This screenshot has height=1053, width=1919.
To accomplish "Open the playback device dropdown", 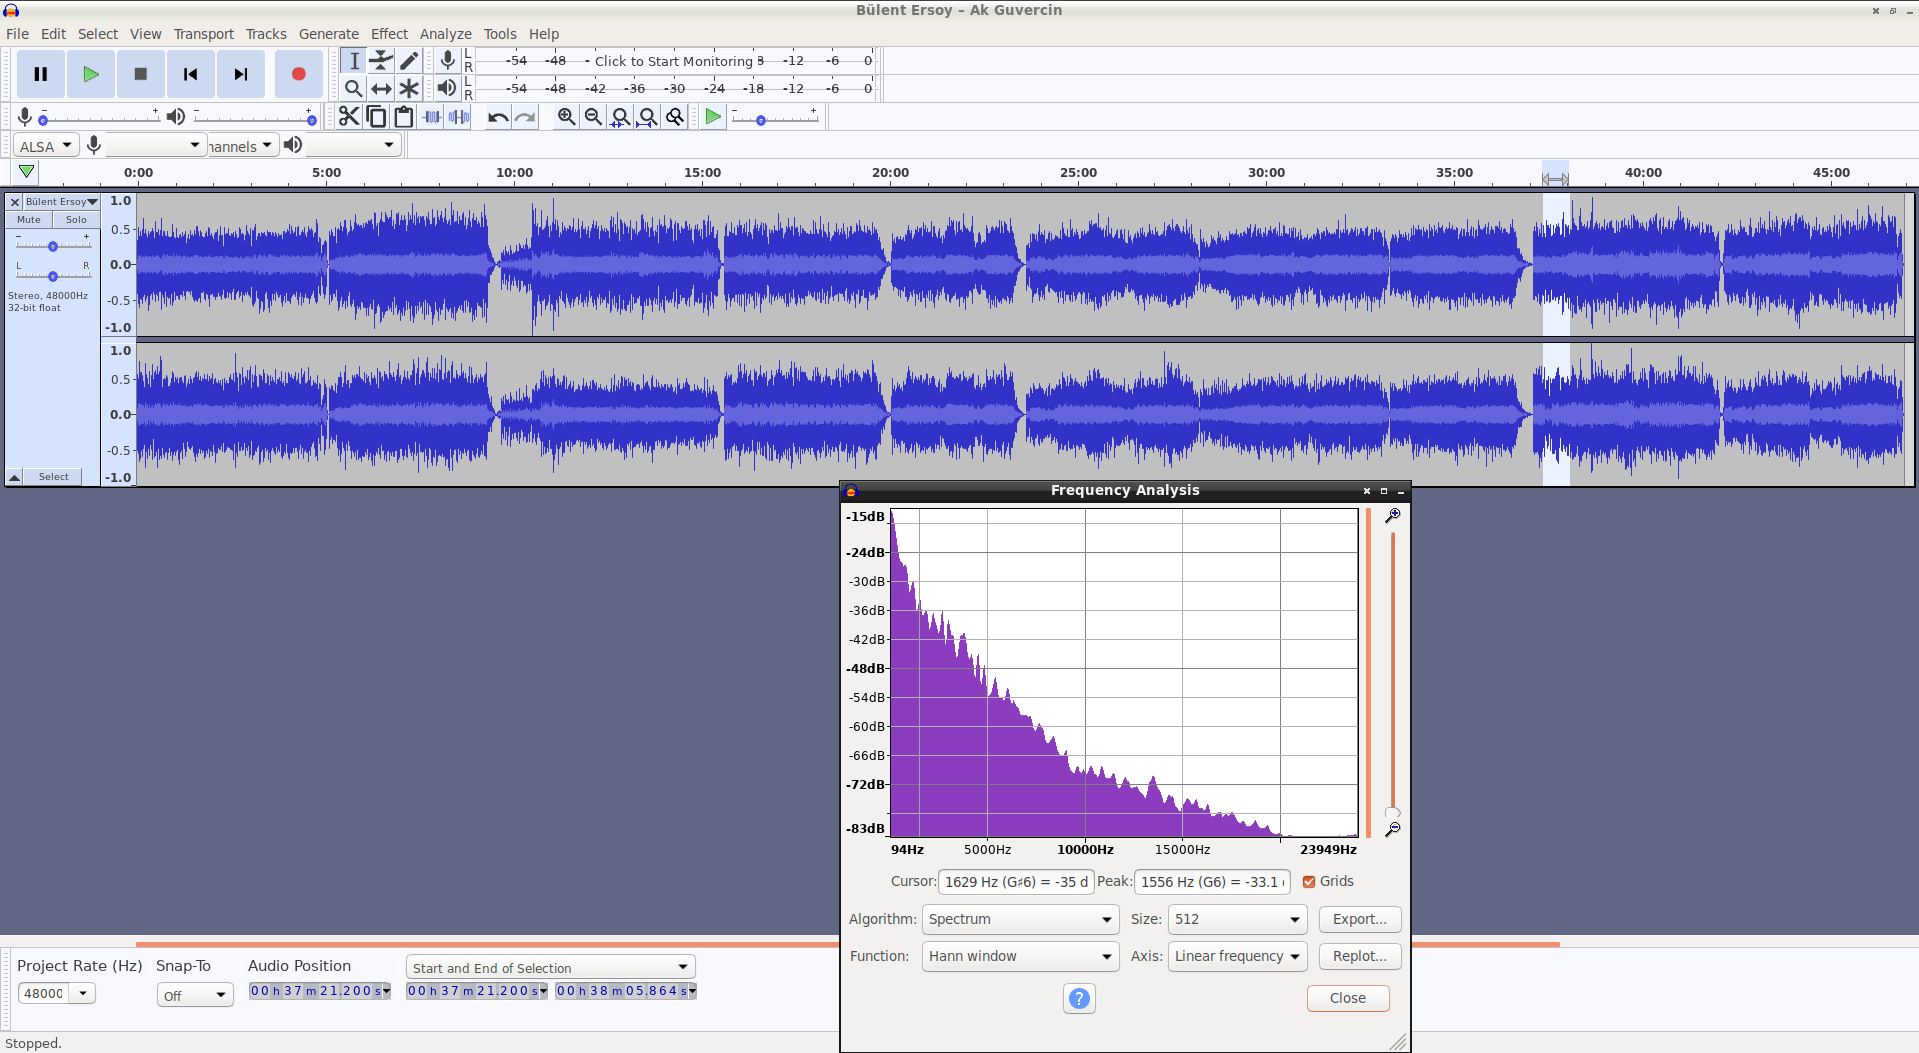I will pos(353,146).
